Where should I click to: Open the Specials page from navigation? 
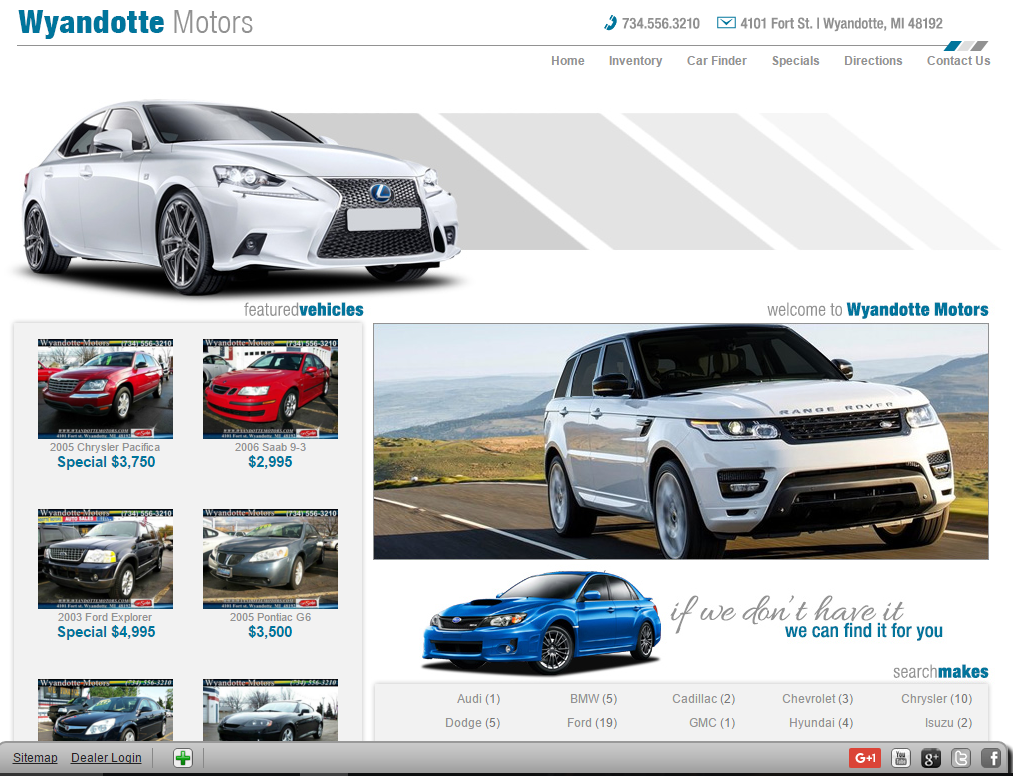coord(795,61)
